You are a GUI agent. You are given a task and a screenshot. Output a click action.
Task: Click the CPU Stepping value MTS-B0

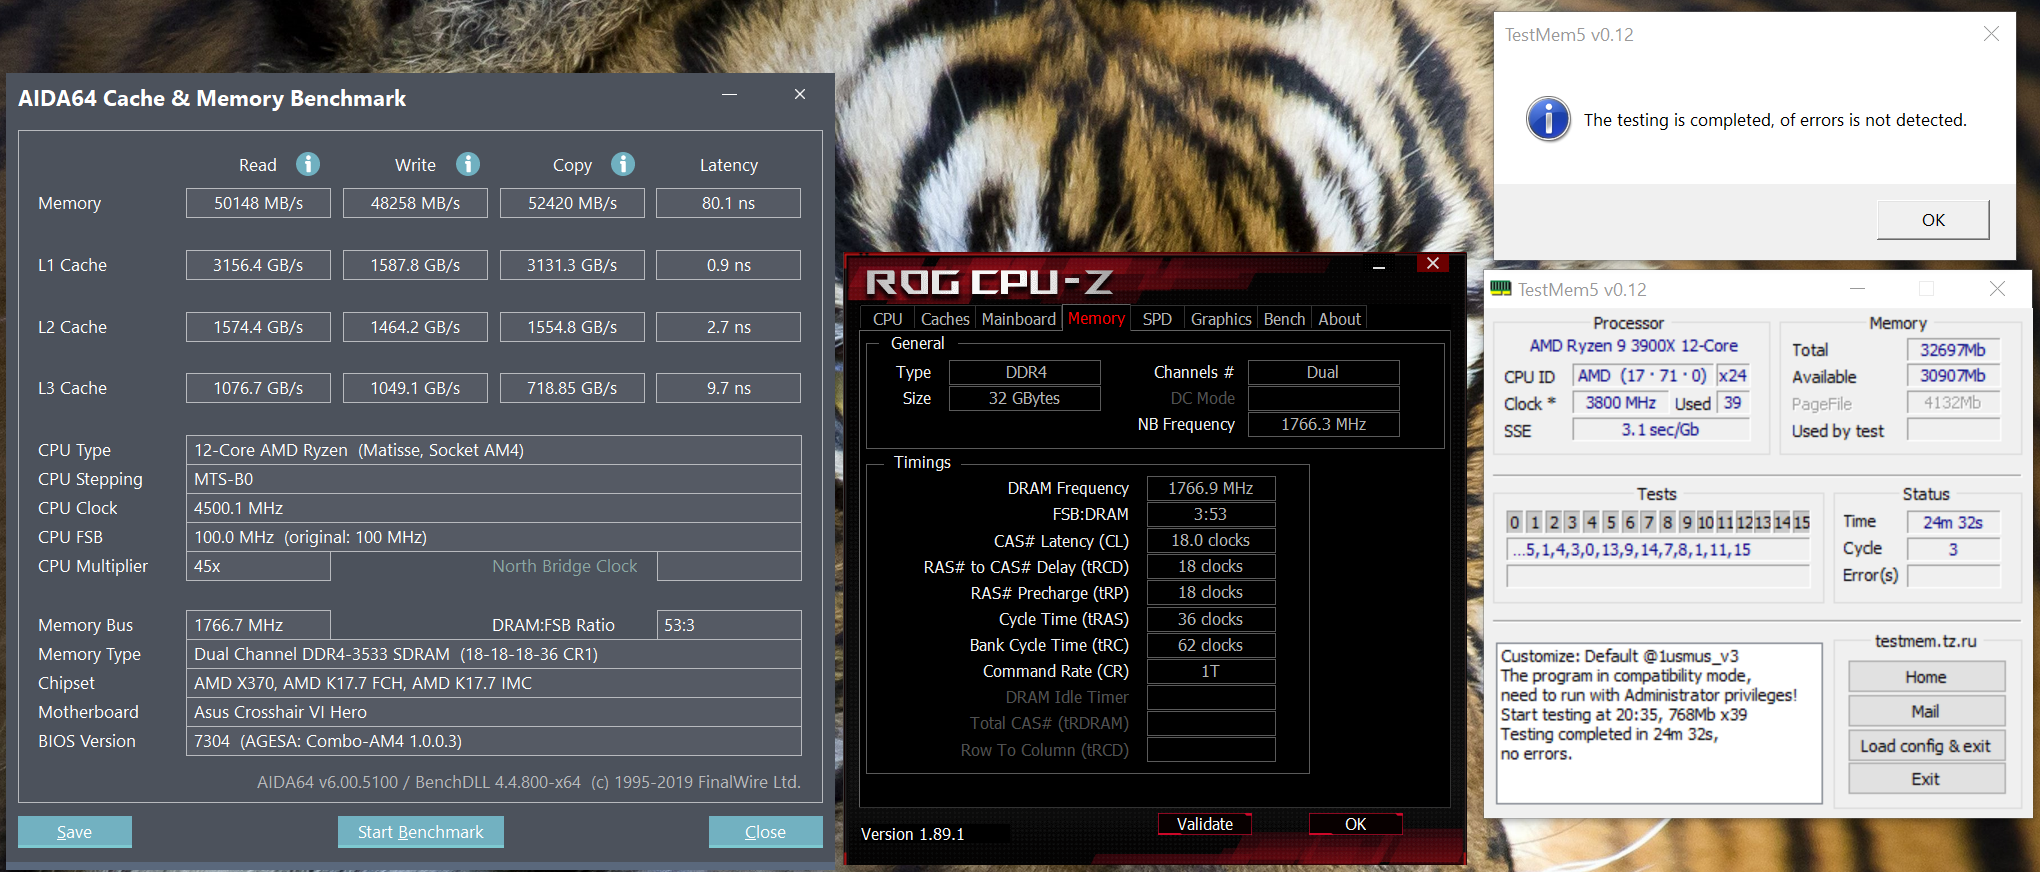494,479
